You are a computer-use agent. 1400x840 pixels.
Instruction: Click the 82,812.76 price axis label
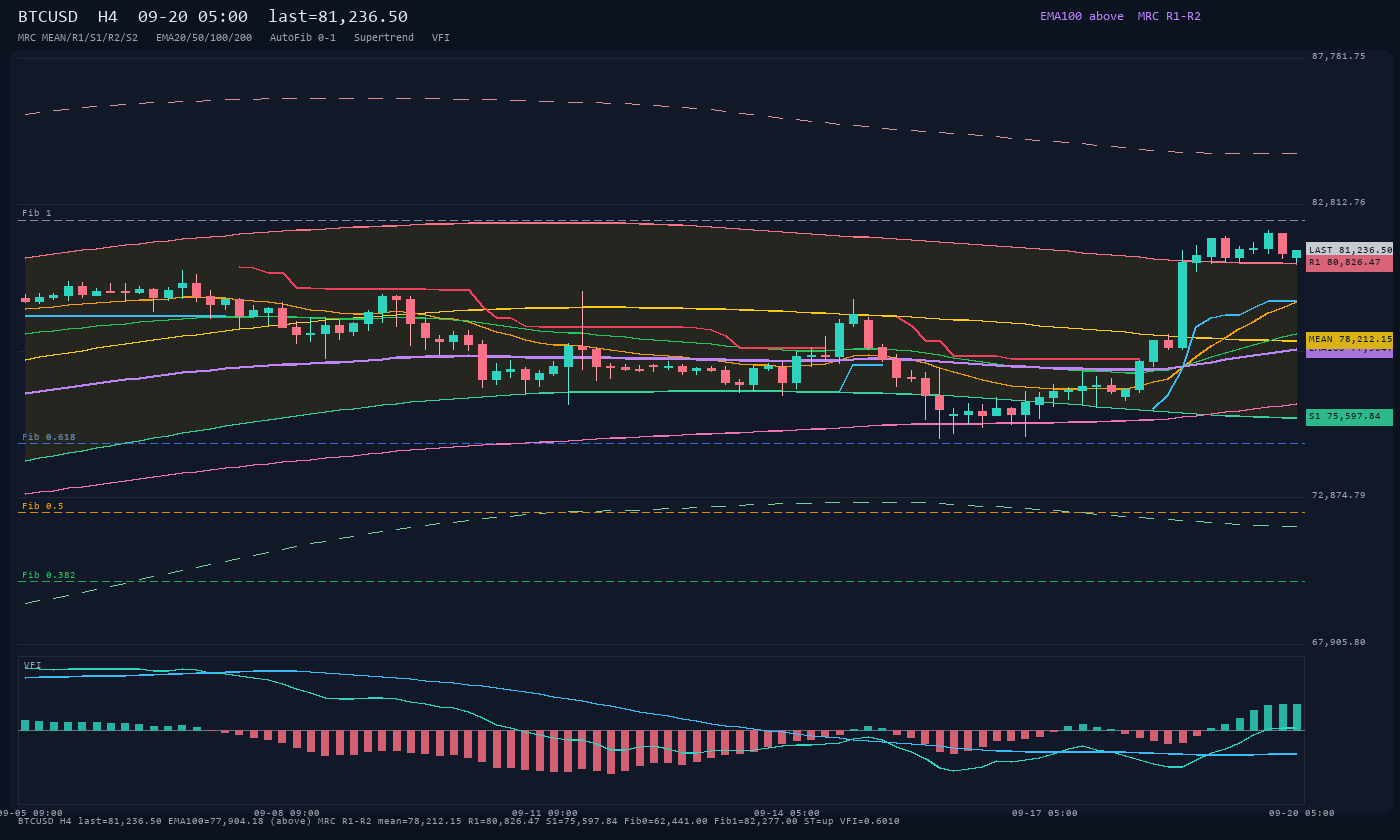[1338, 202]
